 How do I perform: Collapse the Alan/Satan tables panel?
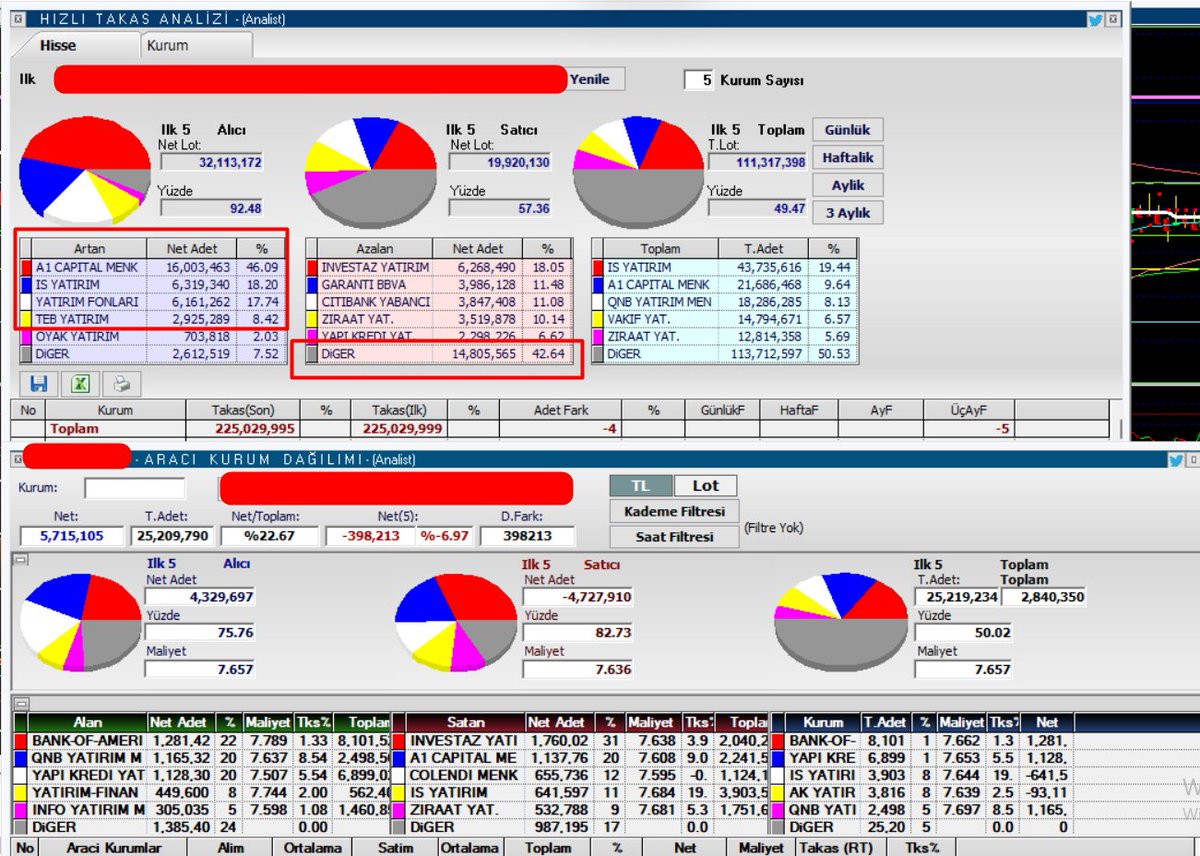tap(19, 702)
